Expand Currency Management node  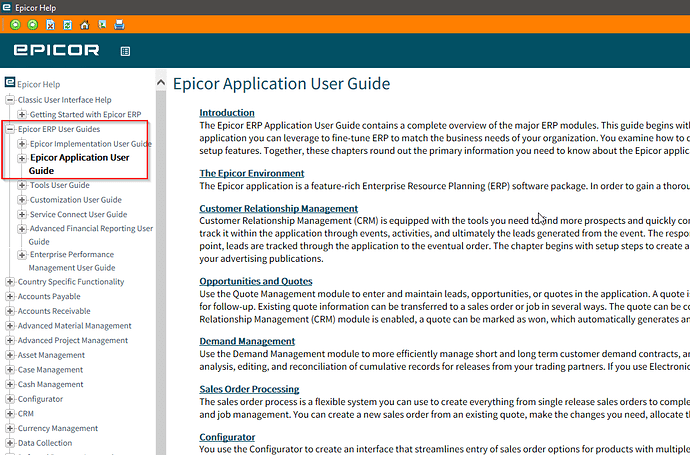pos(10,428)
